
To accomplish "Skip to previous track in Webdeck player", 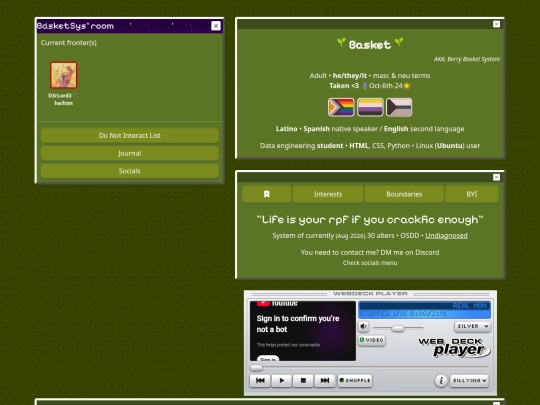I will pyautogui.click(x=260, y=381).
